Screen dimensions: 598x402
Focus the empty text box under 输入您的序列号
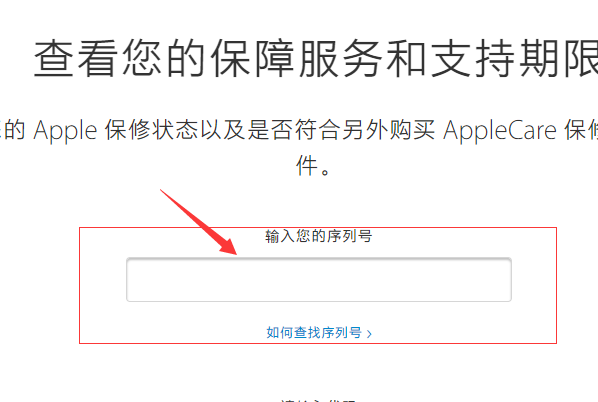(x=319, y=280)
